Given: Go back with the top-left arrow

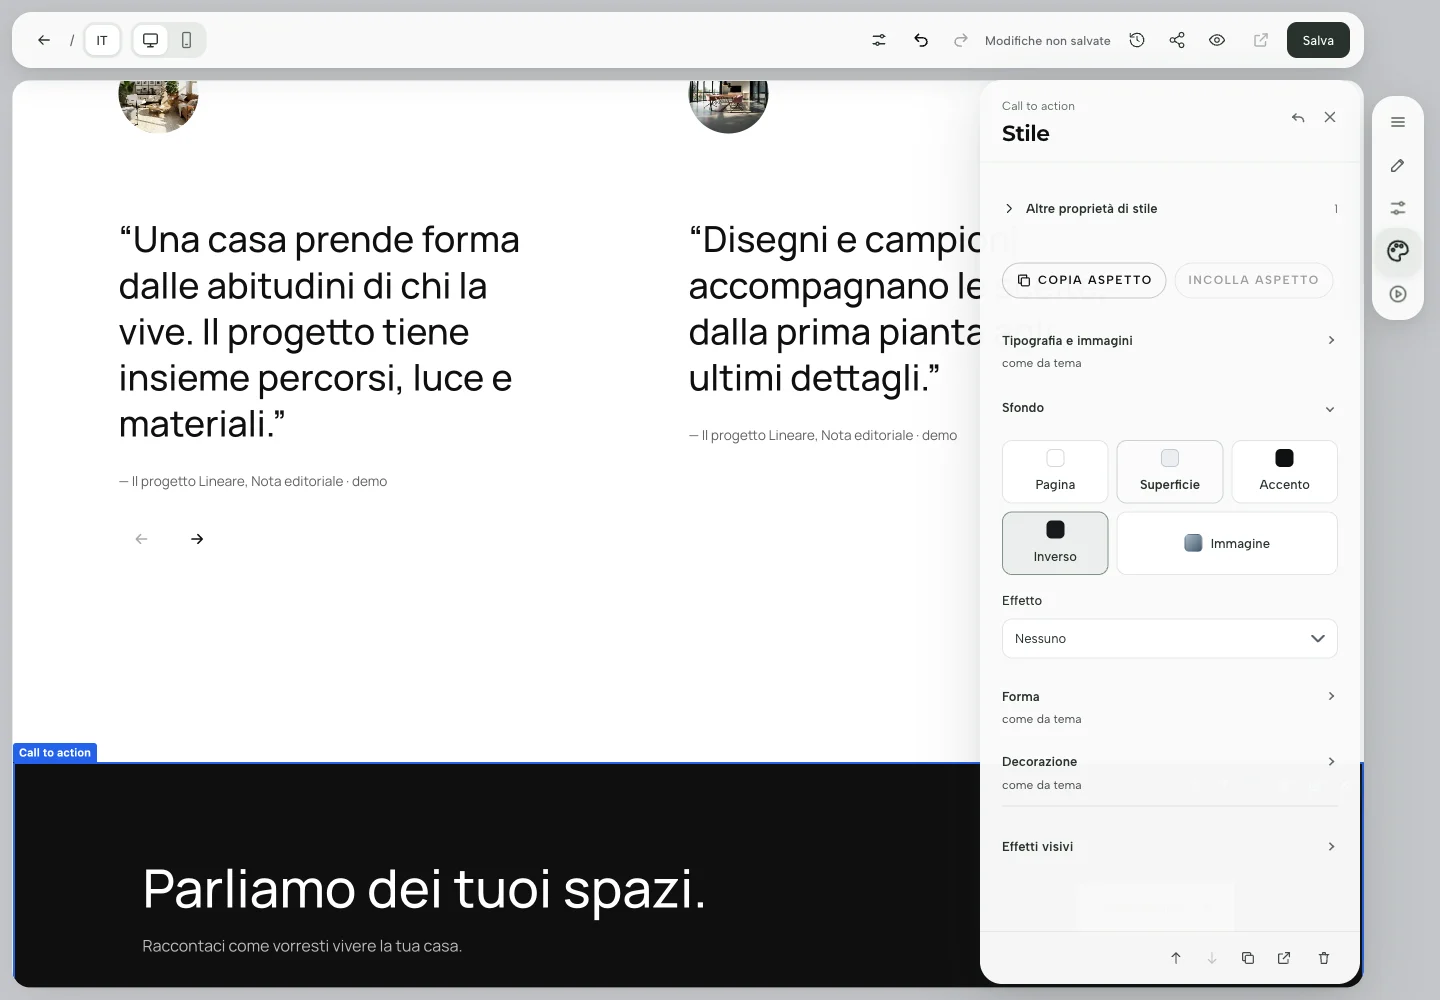Looking at the screenshot, I should coord(44,40).
